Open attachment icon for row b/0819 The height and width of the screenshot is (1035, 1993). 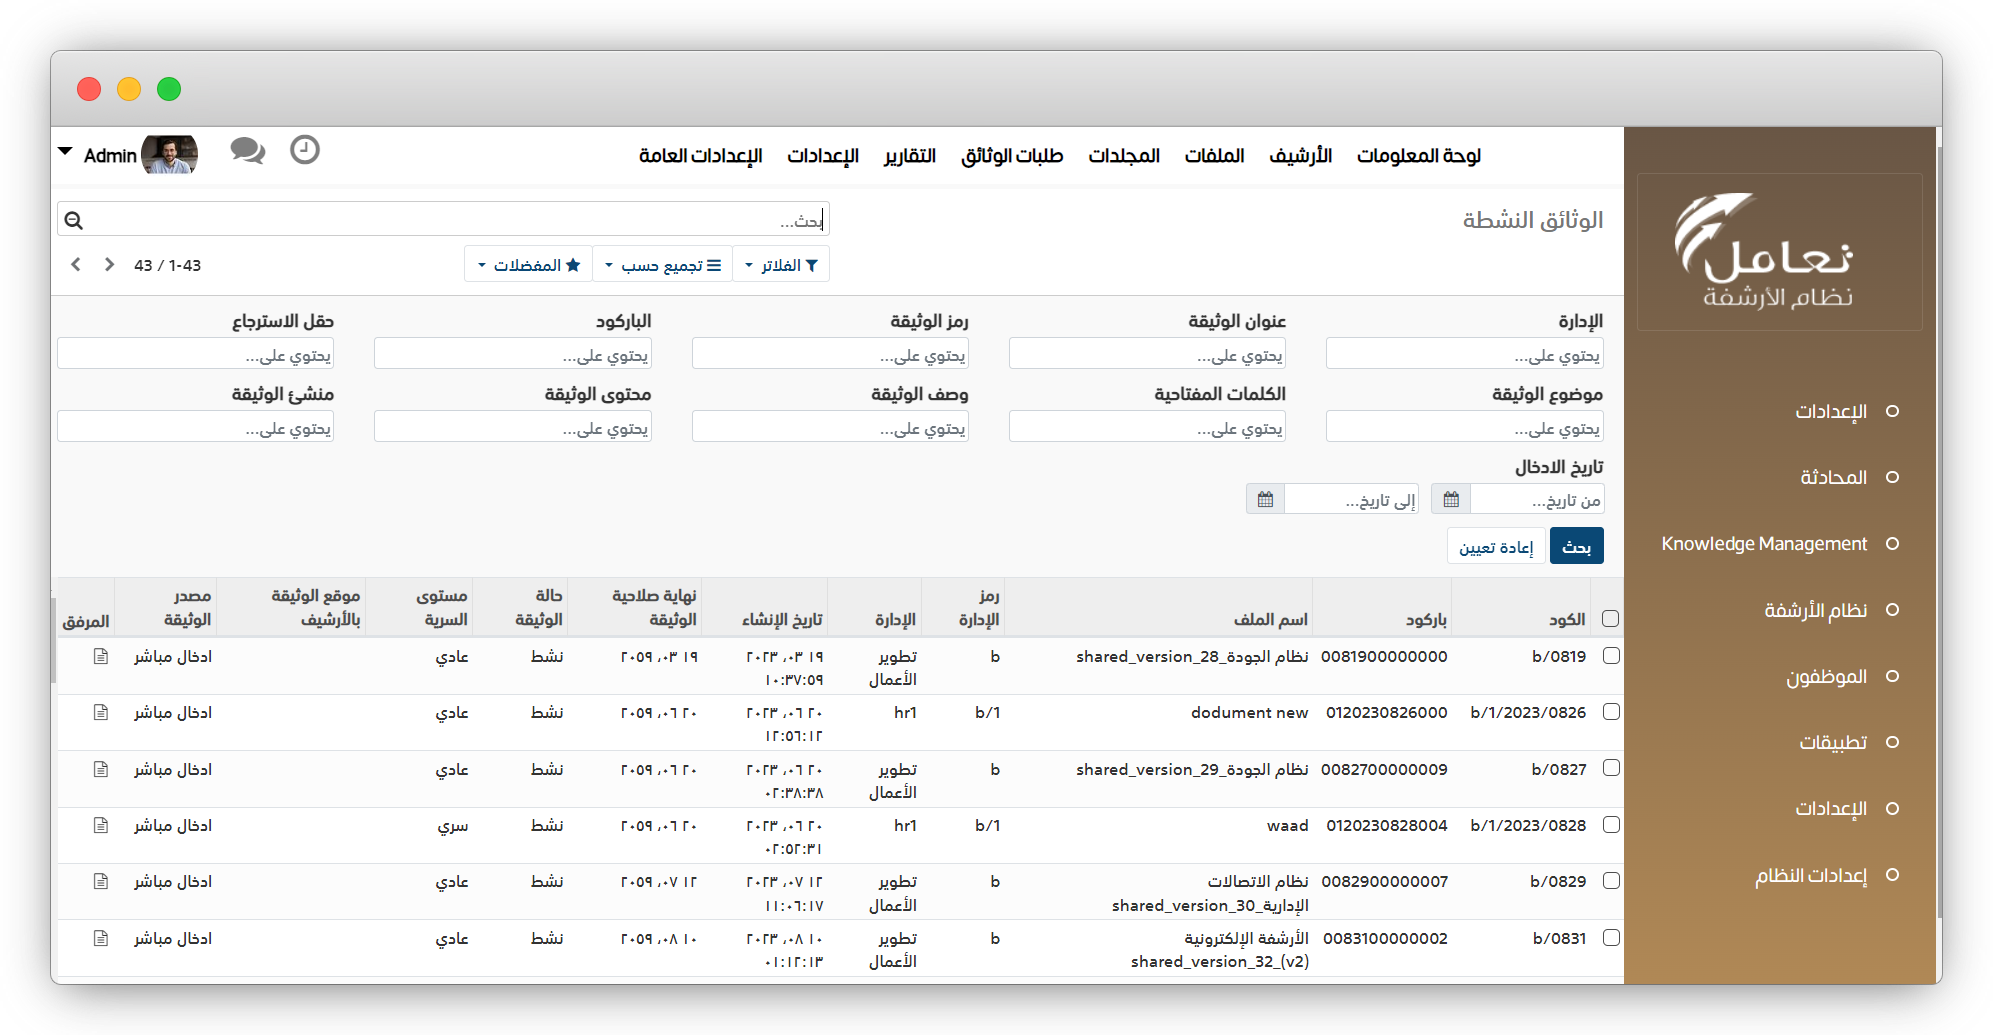click(100, 656)
